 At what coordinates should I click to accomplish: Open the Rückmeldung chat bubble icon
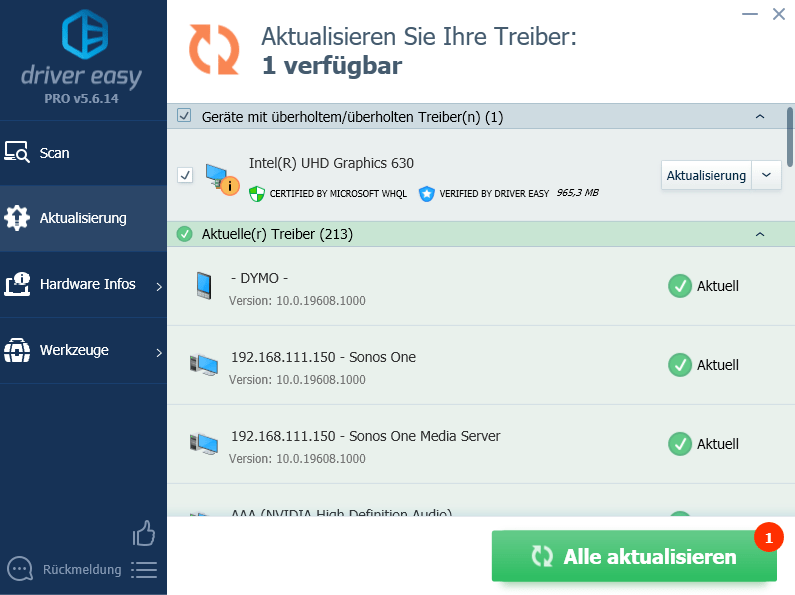click(x=20, y=569)
